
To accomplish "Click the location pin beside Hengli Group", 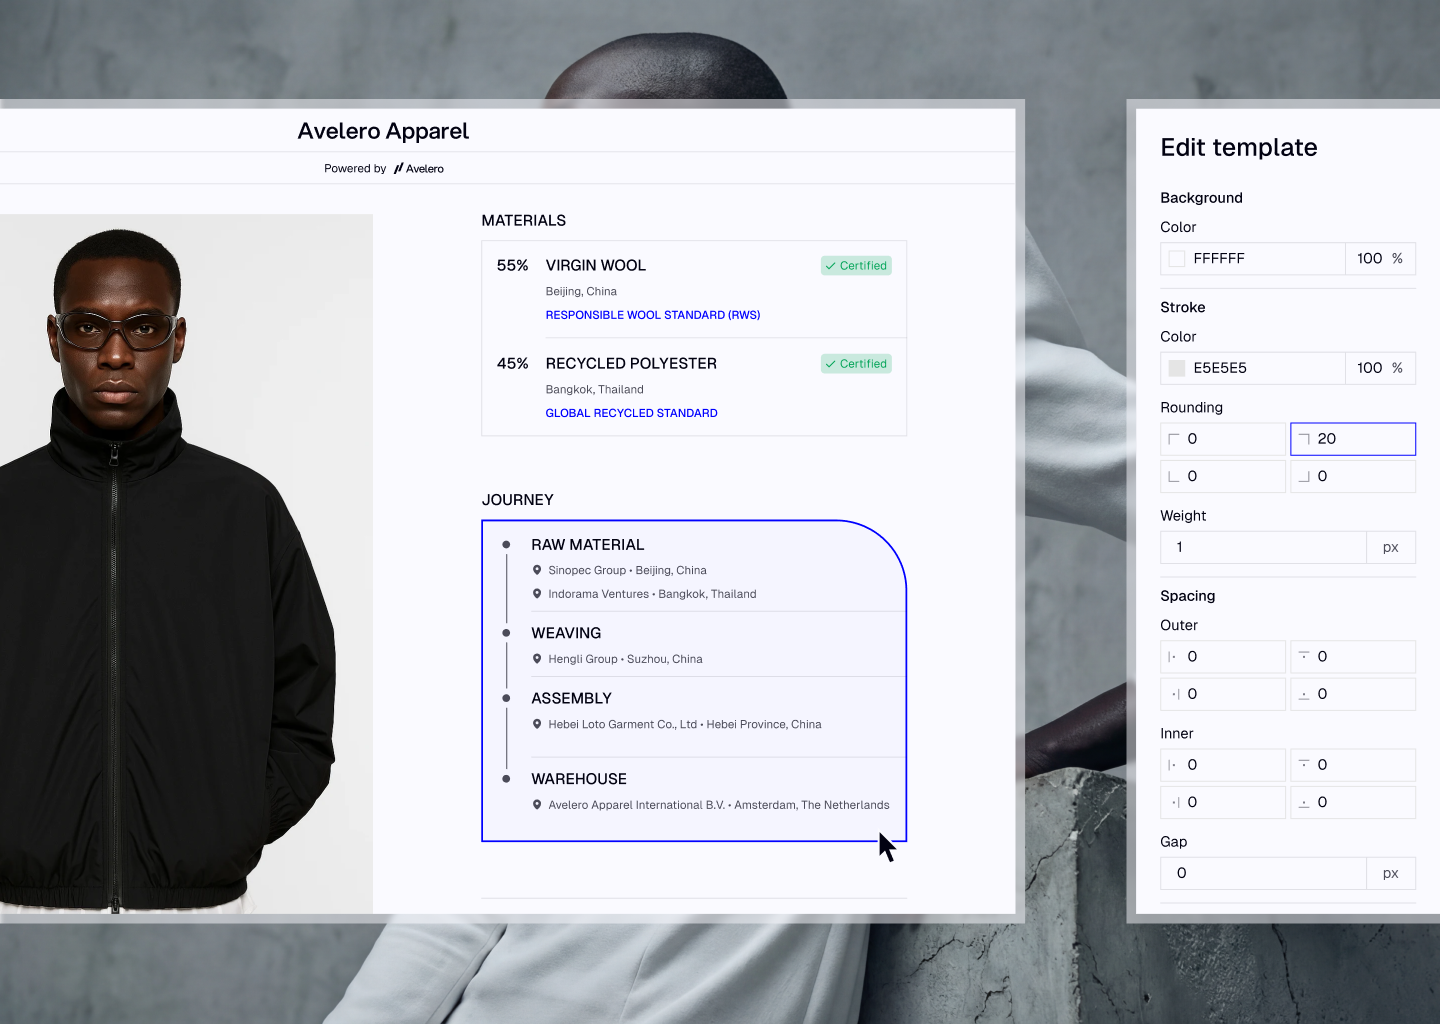I will point(537,659).
